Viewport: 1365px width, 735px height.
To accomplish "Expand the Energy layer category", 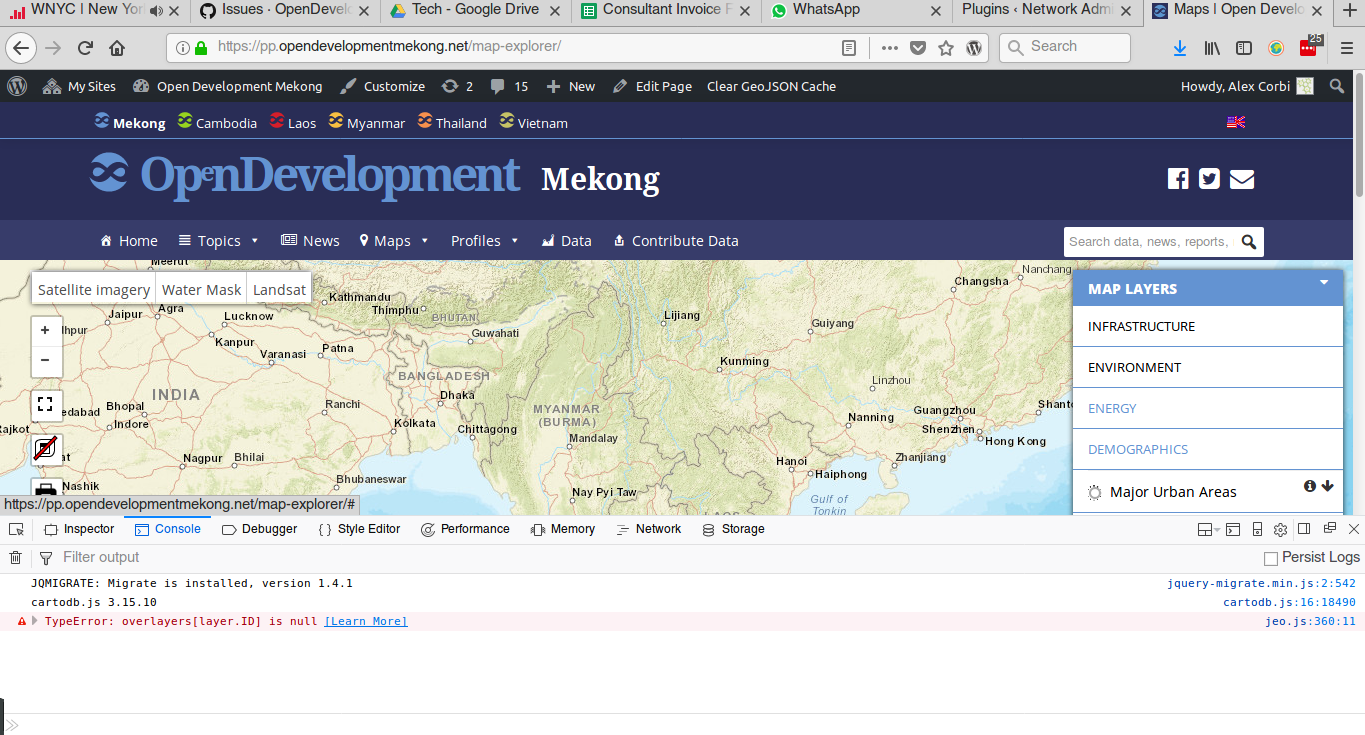I will [x=1208, y=409].
